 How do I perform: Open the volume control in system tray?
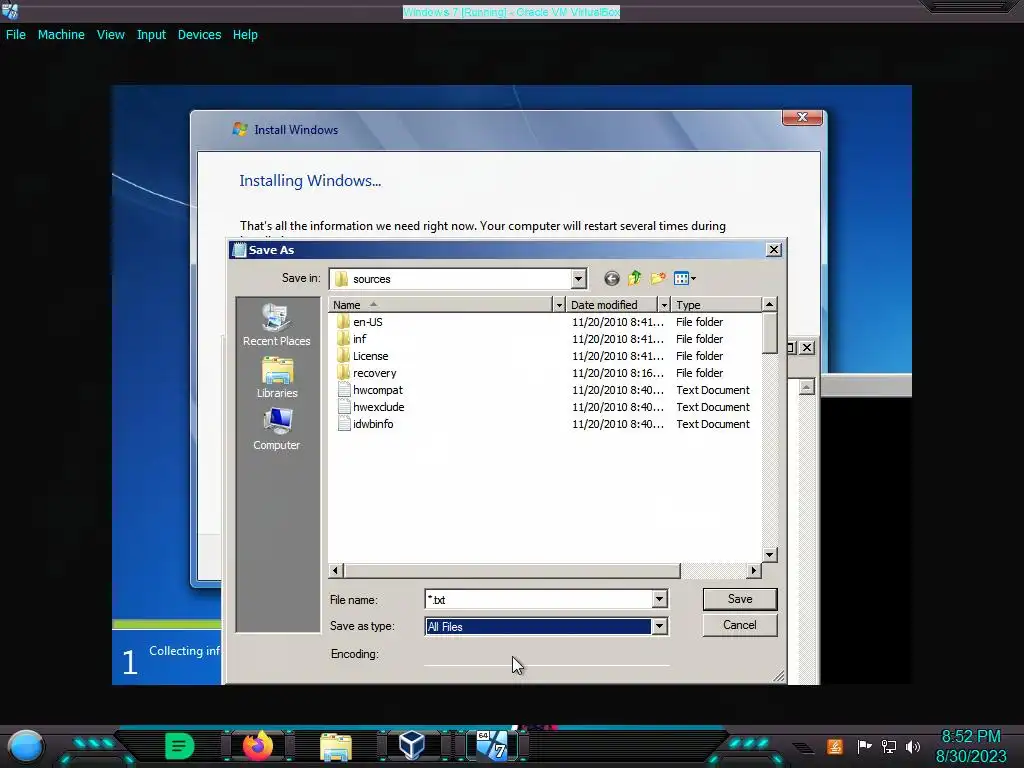coord(913,746)
